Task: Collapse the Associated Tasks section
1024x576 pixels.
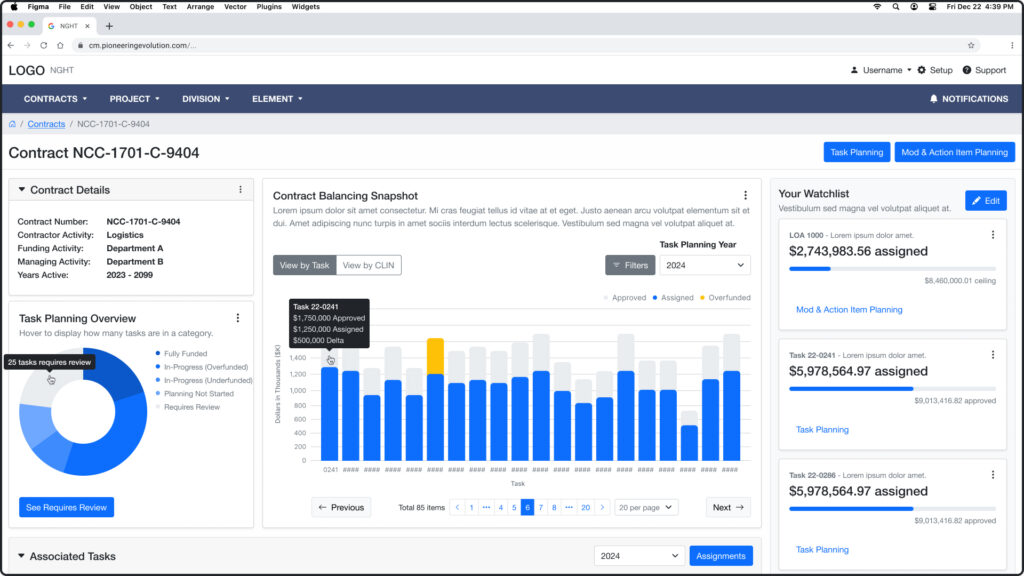Action: click(x=21, y=556)
